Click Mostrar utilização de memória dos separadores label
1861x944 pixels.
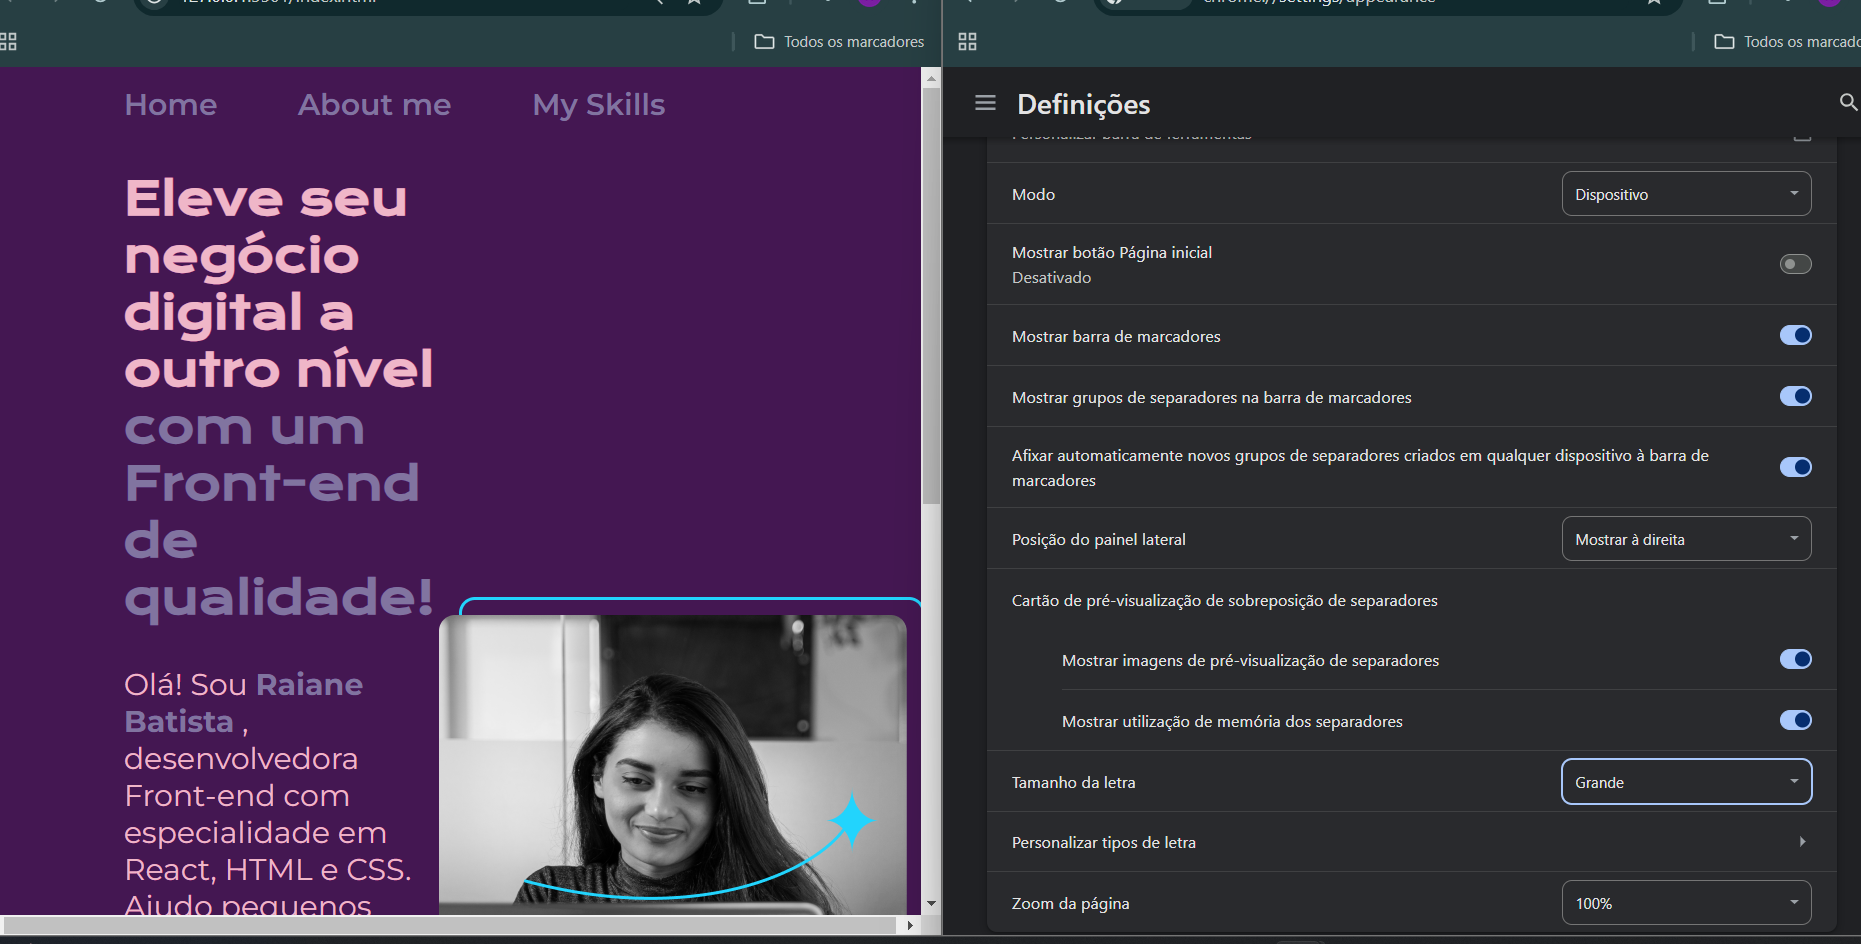[x=1232, y=721]
